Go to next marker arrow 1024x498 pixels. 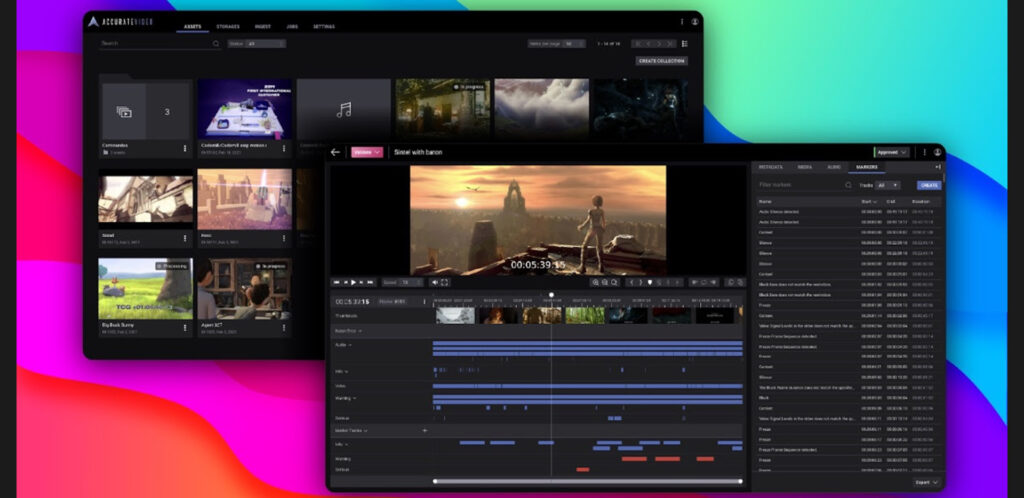(x=641, y=283)
